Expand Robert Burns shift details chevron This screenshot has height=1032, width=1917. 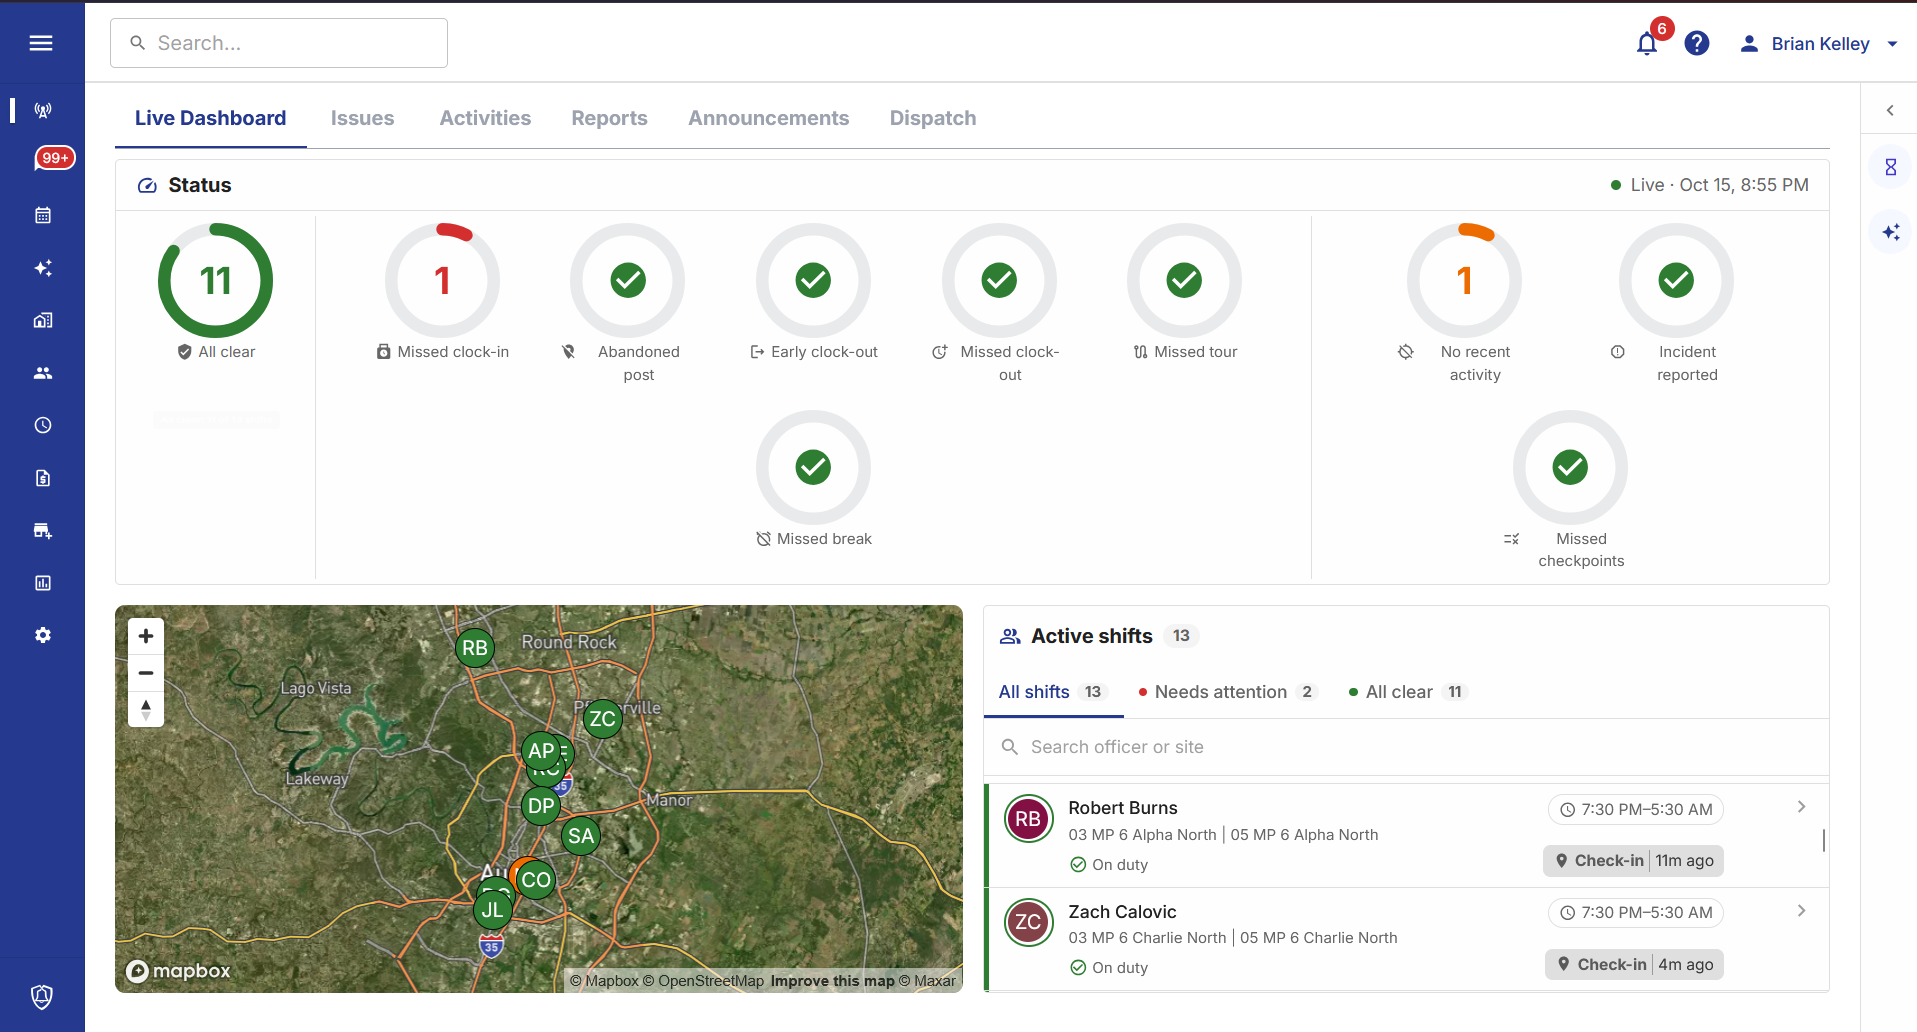click(x=1801, y=807)
